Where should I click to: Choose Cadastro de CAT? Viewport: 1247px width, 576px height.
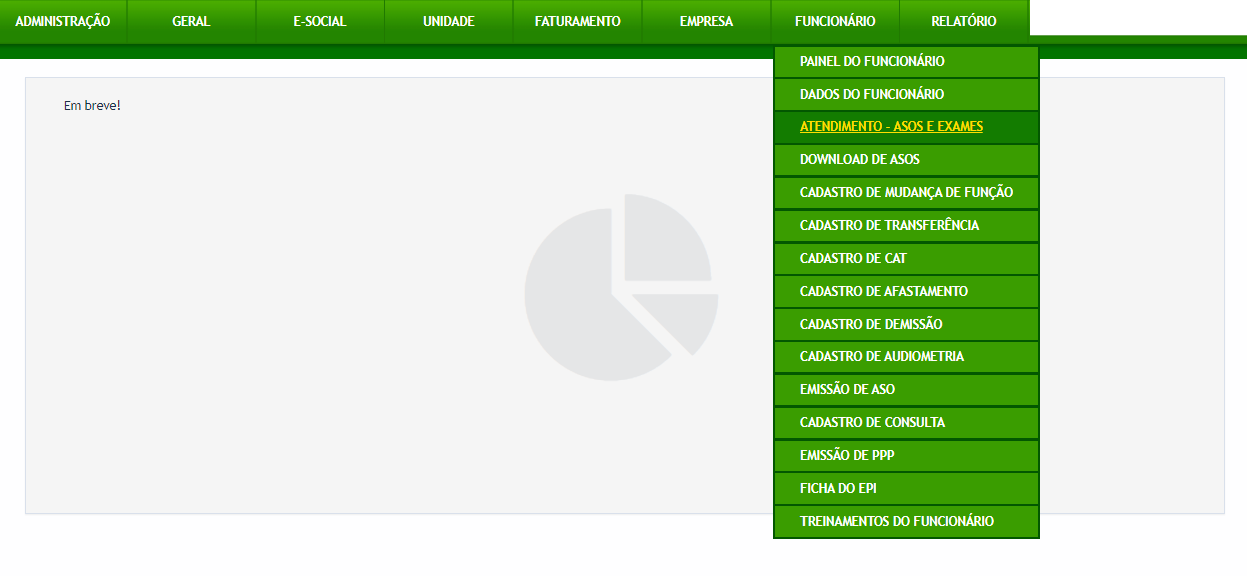pyautogui.click(x=906, y=258)
